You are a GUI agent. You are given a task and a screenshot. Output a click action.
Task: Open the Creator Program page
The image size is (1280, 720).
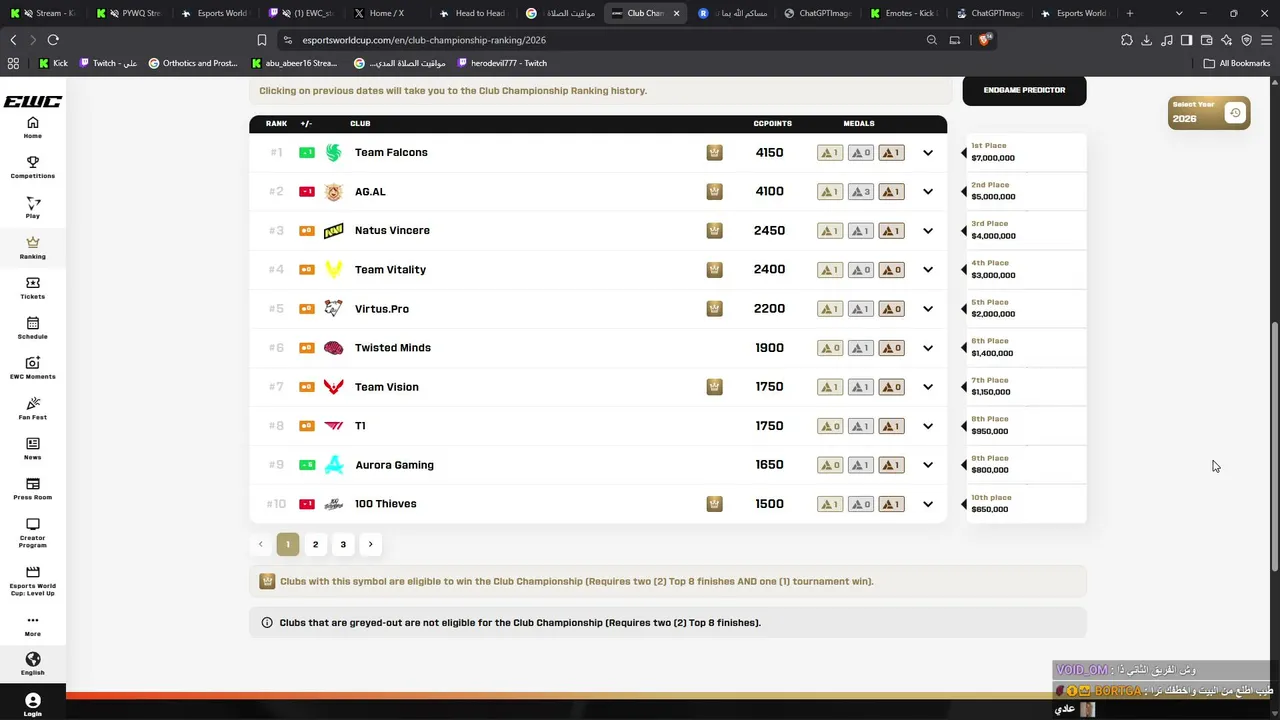tap(33, 533)
